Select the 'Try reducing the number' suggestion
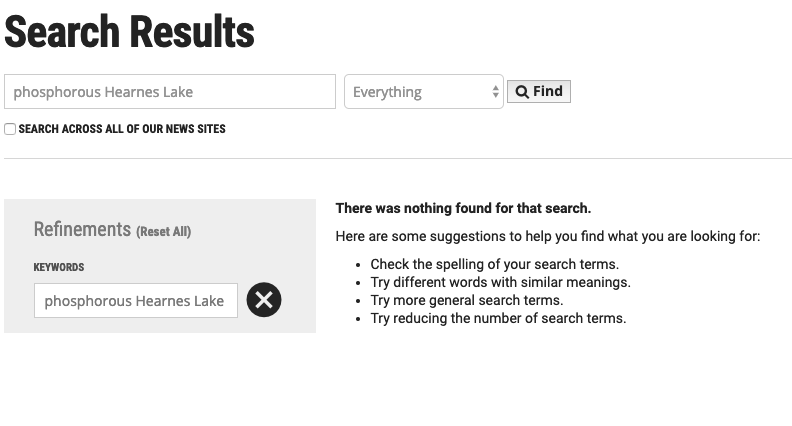Screen dimensions: 792x426 click(498, 318)
